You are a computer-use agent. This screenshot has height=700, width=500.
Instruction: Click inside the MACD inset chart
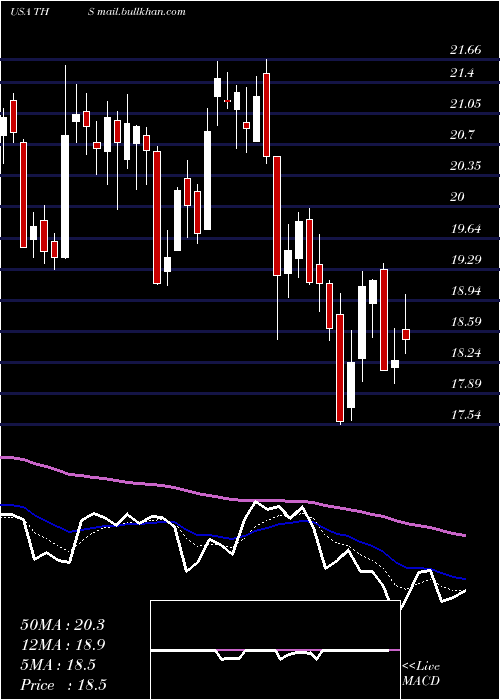[x=275, y=650]
